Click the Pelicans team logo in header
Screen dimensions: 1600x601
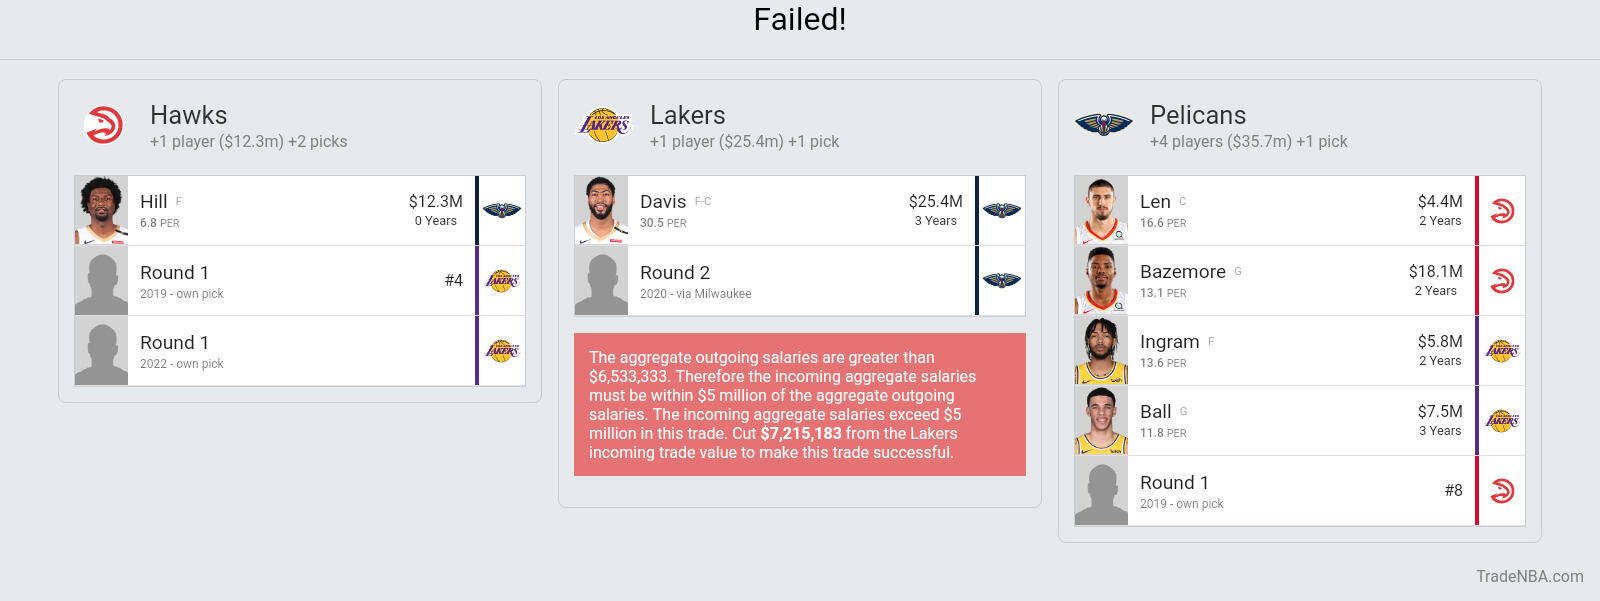coord(1103,125)
